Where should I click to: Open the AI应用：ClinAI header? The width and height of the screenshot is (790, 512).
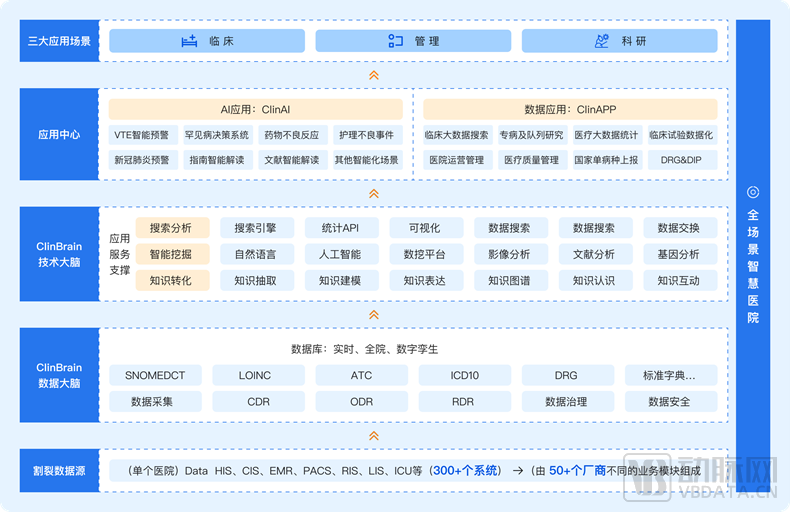coord(256,109)
